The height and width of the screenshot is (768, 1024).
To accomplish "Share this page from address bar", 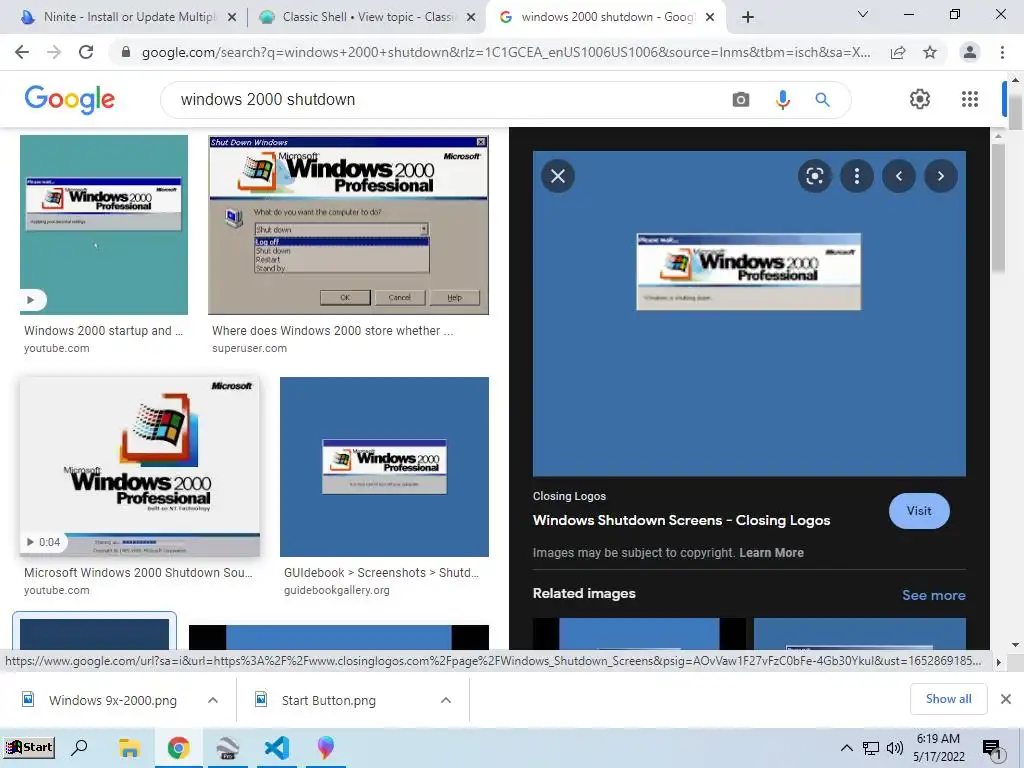I will tap(898, 52).
